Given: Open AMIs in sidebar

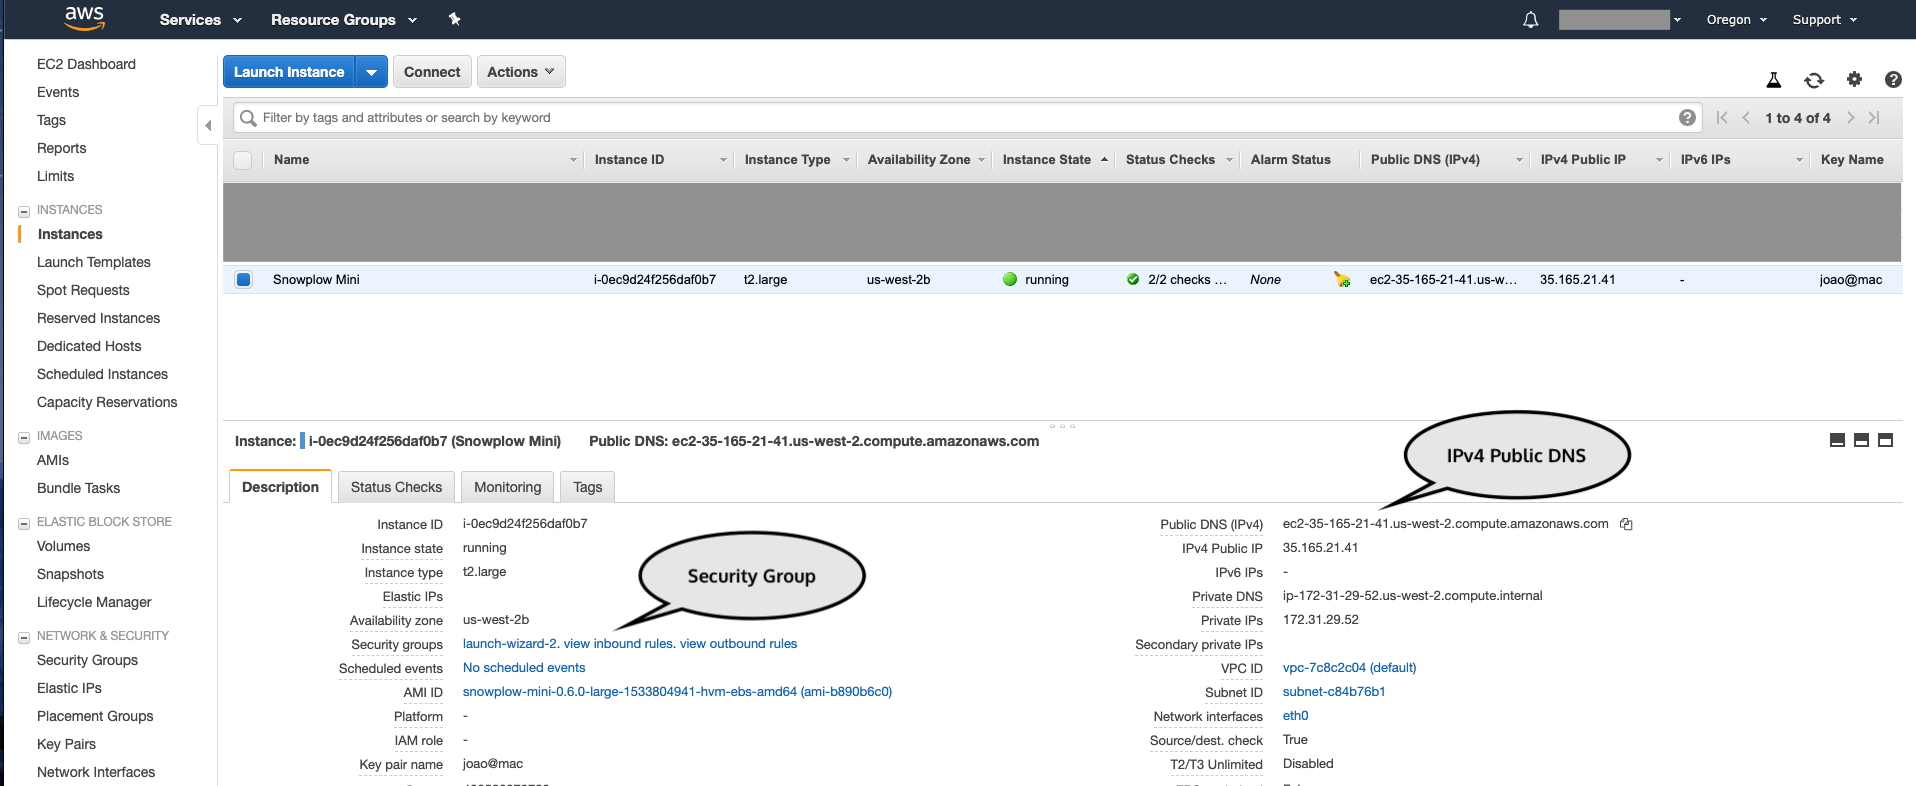Looking at the screenshot, I should pos(53,460).
